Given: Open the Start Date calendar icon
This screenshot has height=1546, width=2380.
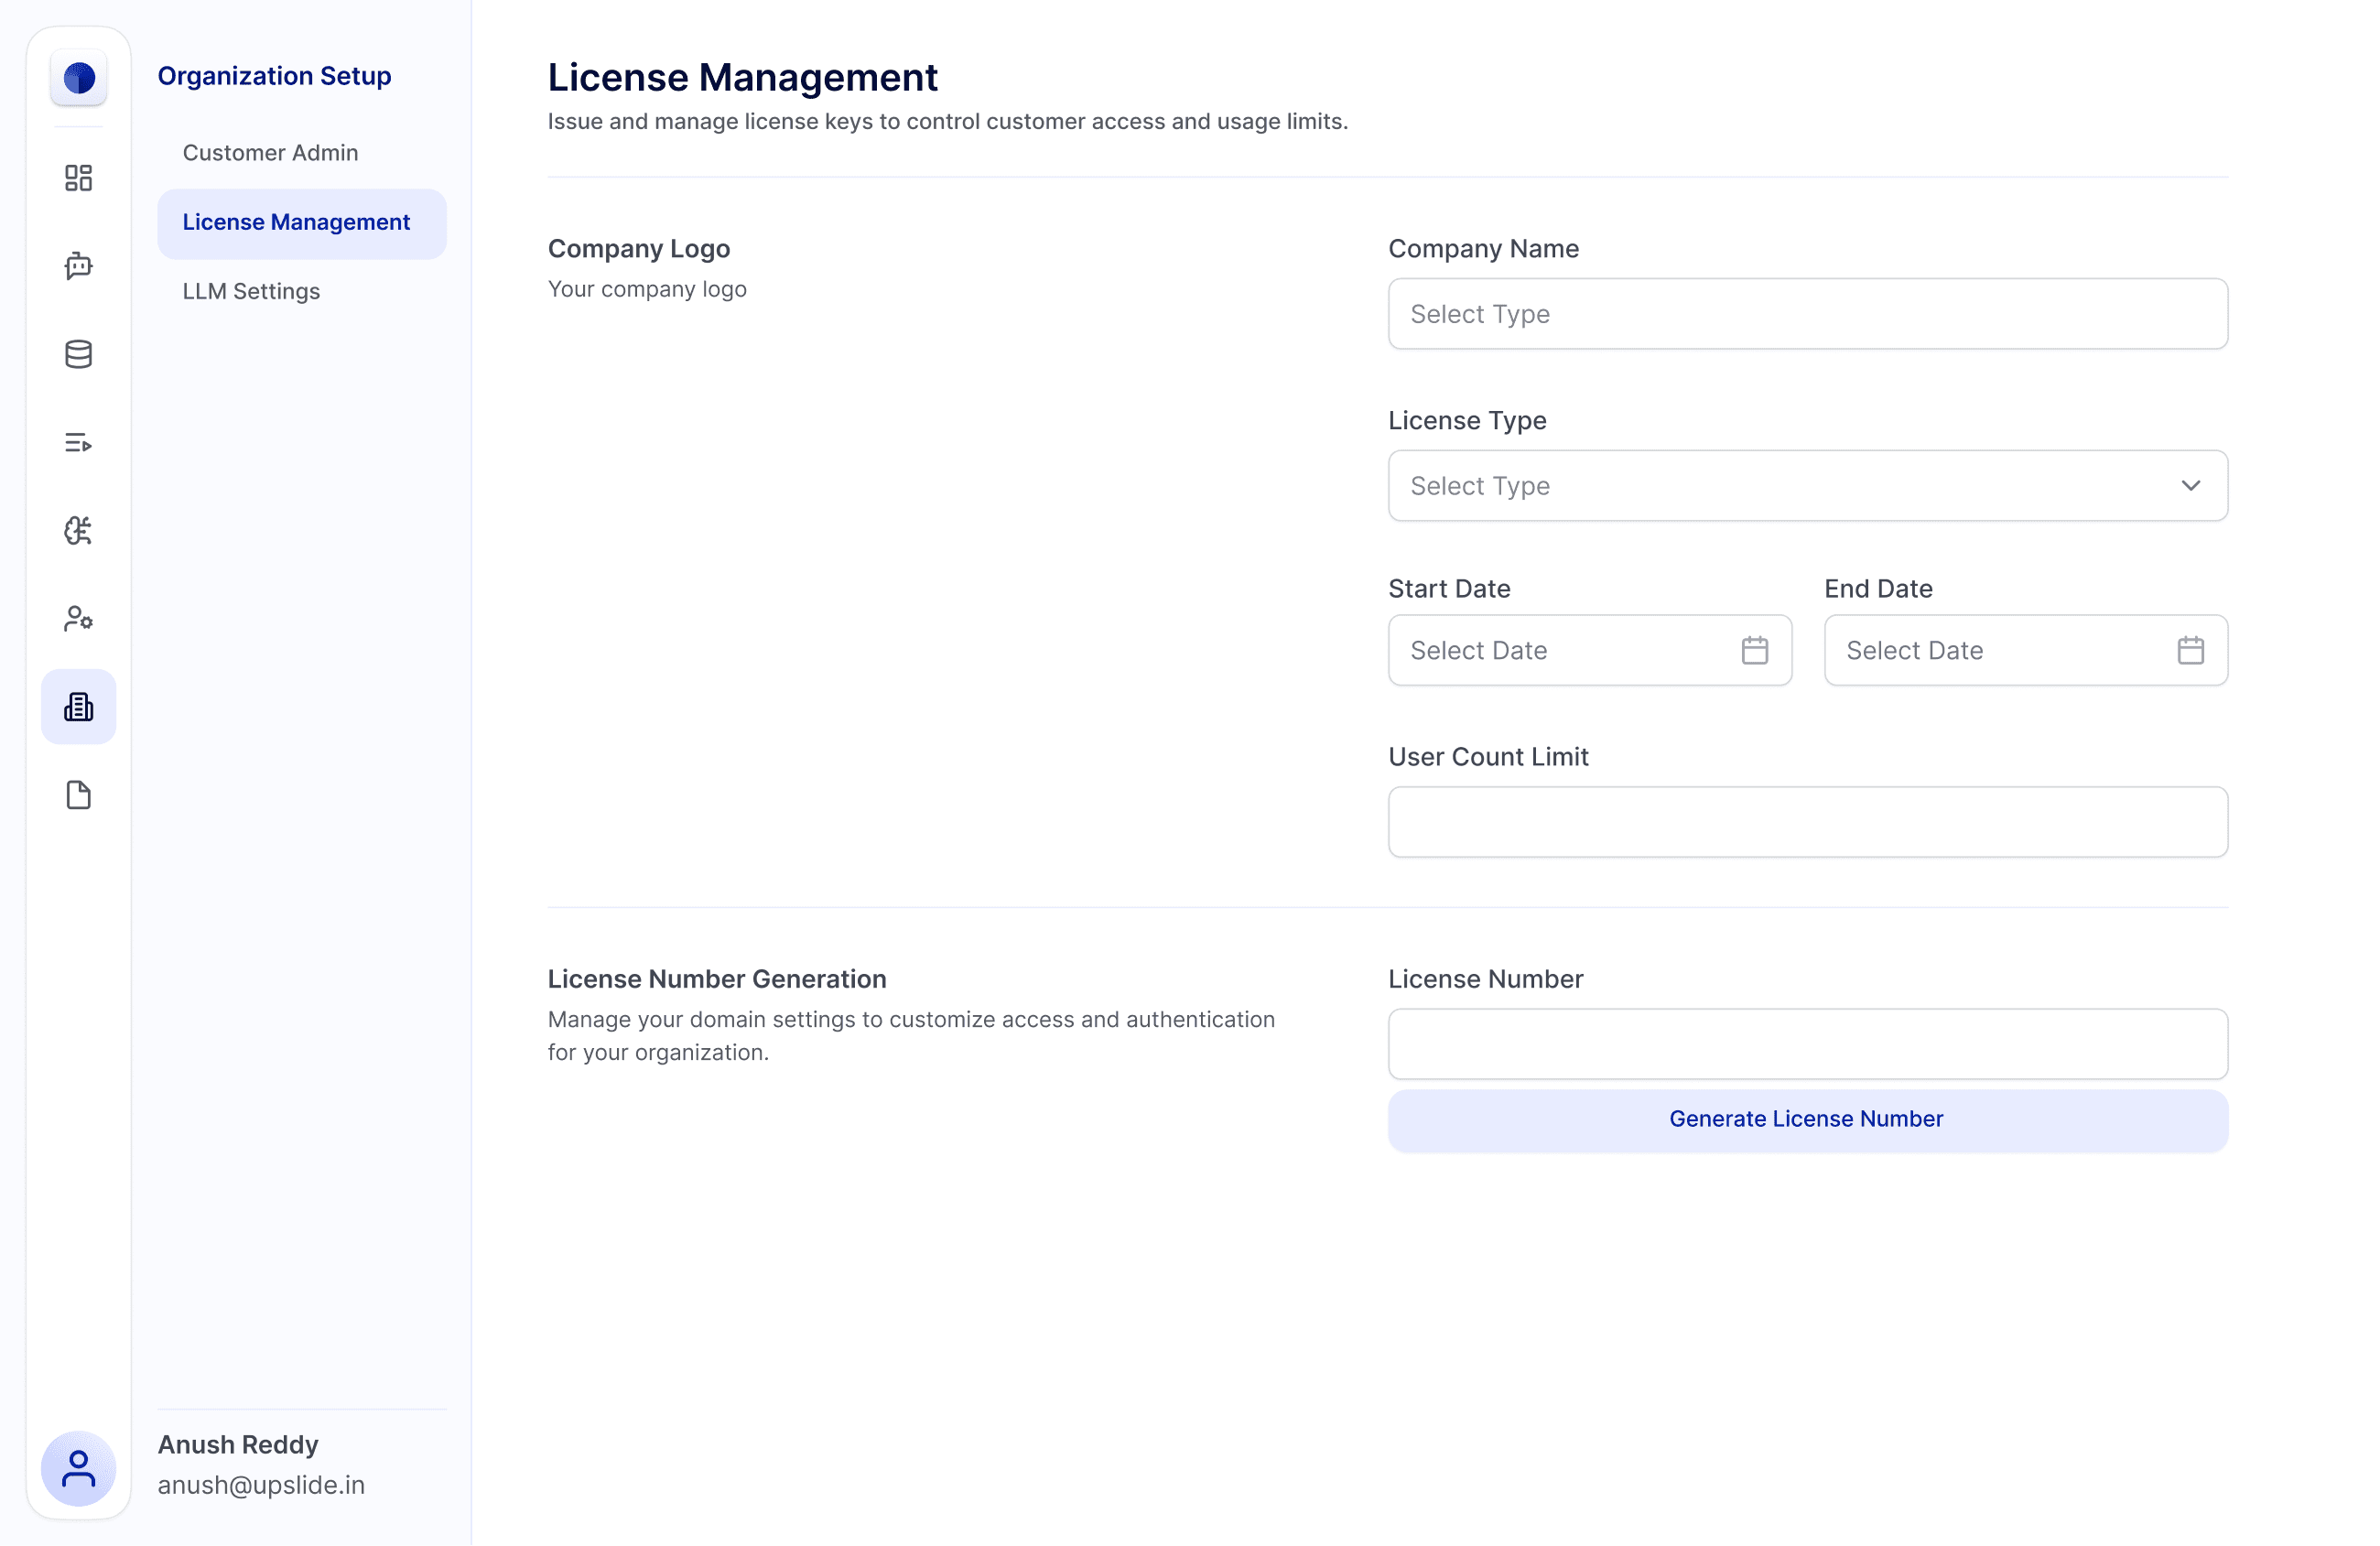Looking at the screenshot, I should point(1754,650).
